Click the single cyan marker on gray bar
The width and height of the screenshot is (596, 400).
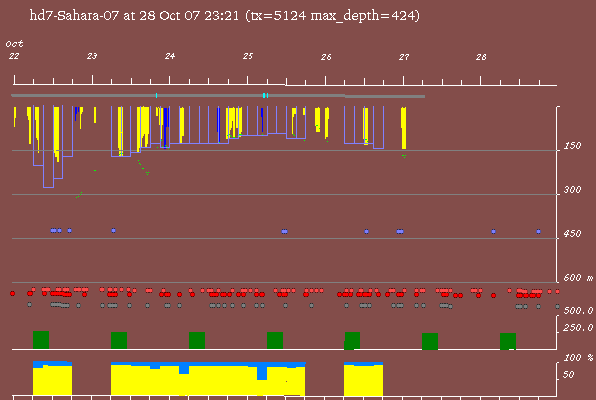click(x=157, y=95)
